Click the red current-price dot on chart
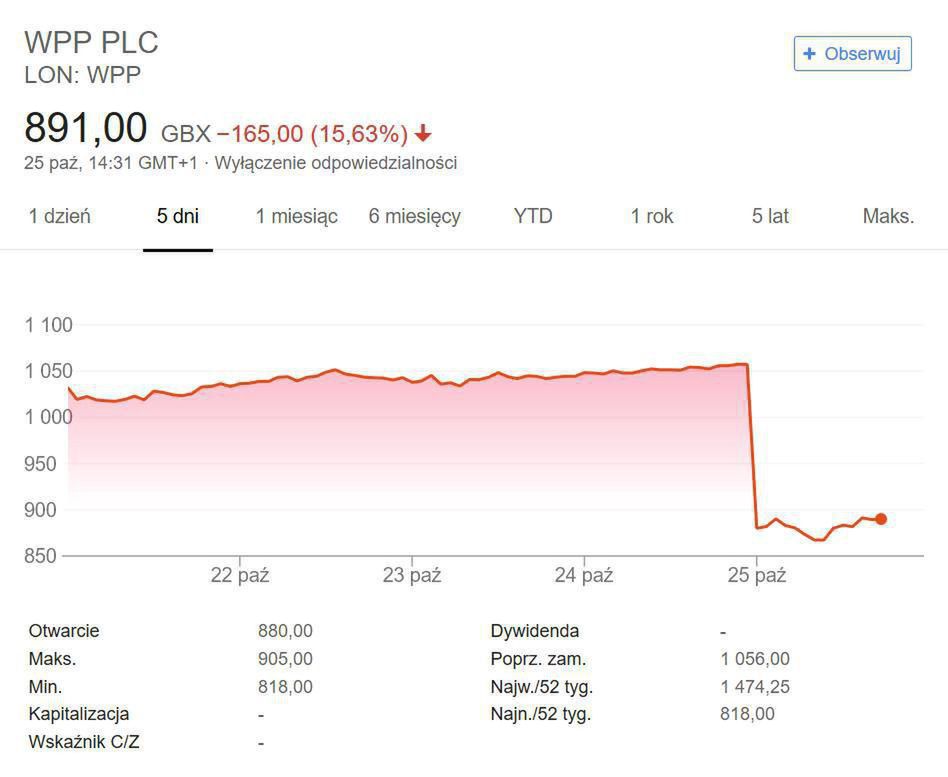 coord(881,519)
